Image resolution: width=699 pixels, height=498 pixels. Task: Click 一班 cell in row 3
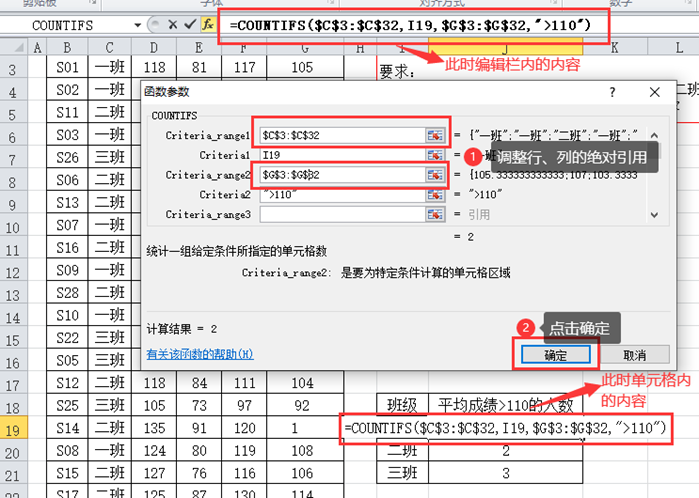click(110, 67)
